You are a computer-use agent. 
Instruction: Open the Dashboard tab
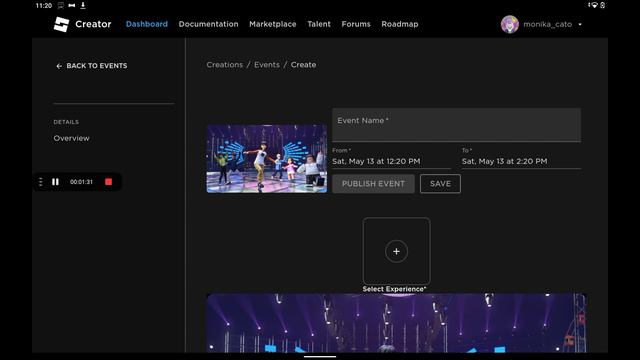(147, 24)
